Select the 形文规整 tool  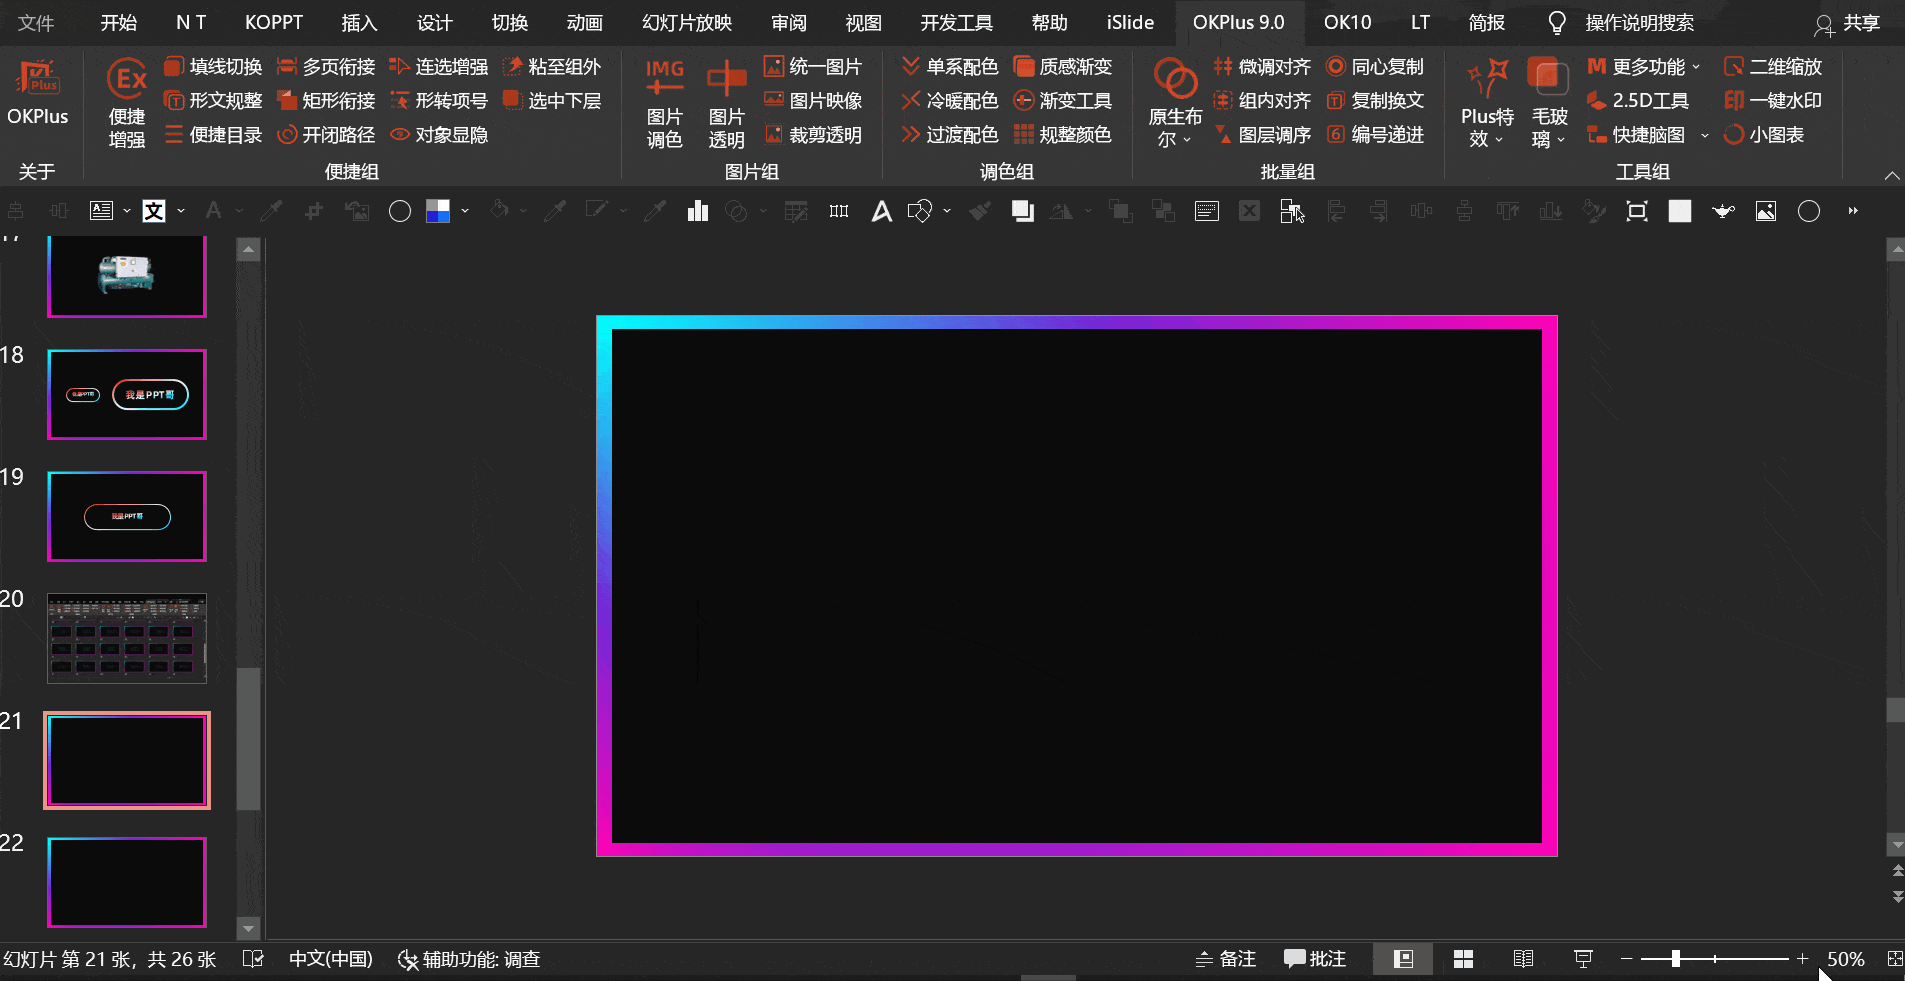click(213, 101)
